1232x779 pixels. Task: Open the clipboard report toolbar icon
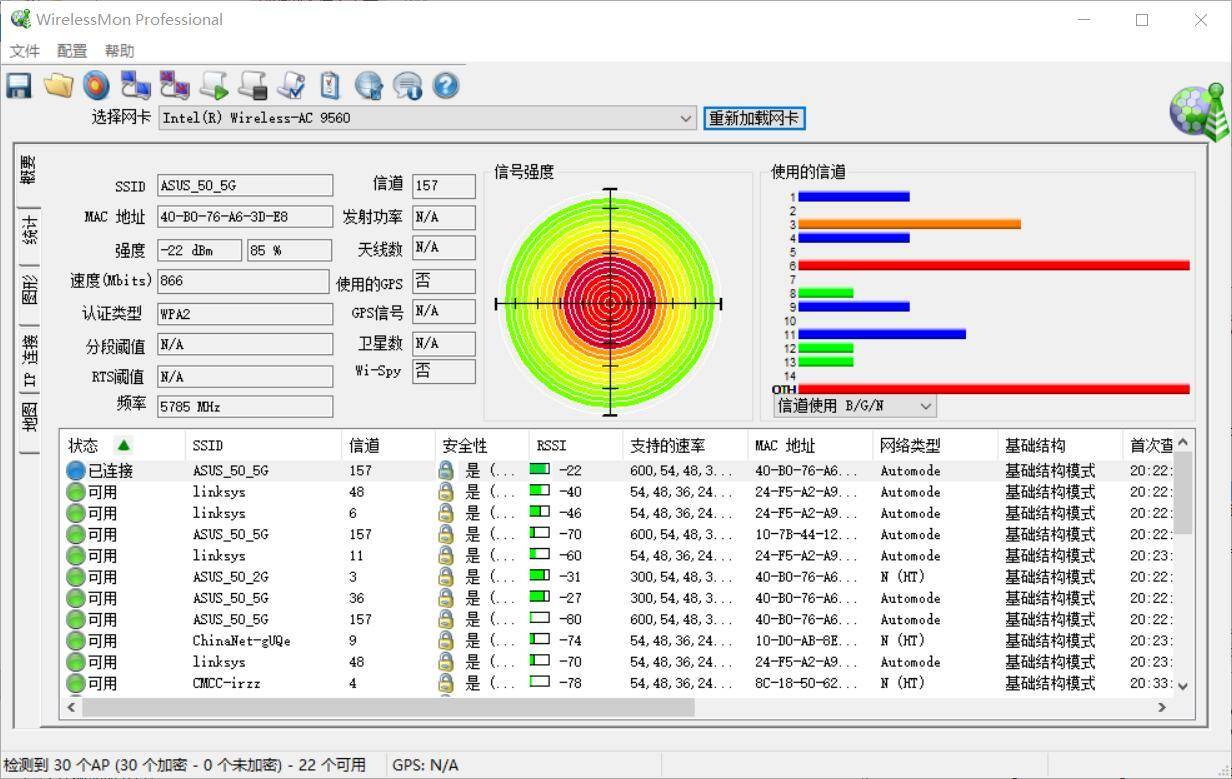point(330,85)
